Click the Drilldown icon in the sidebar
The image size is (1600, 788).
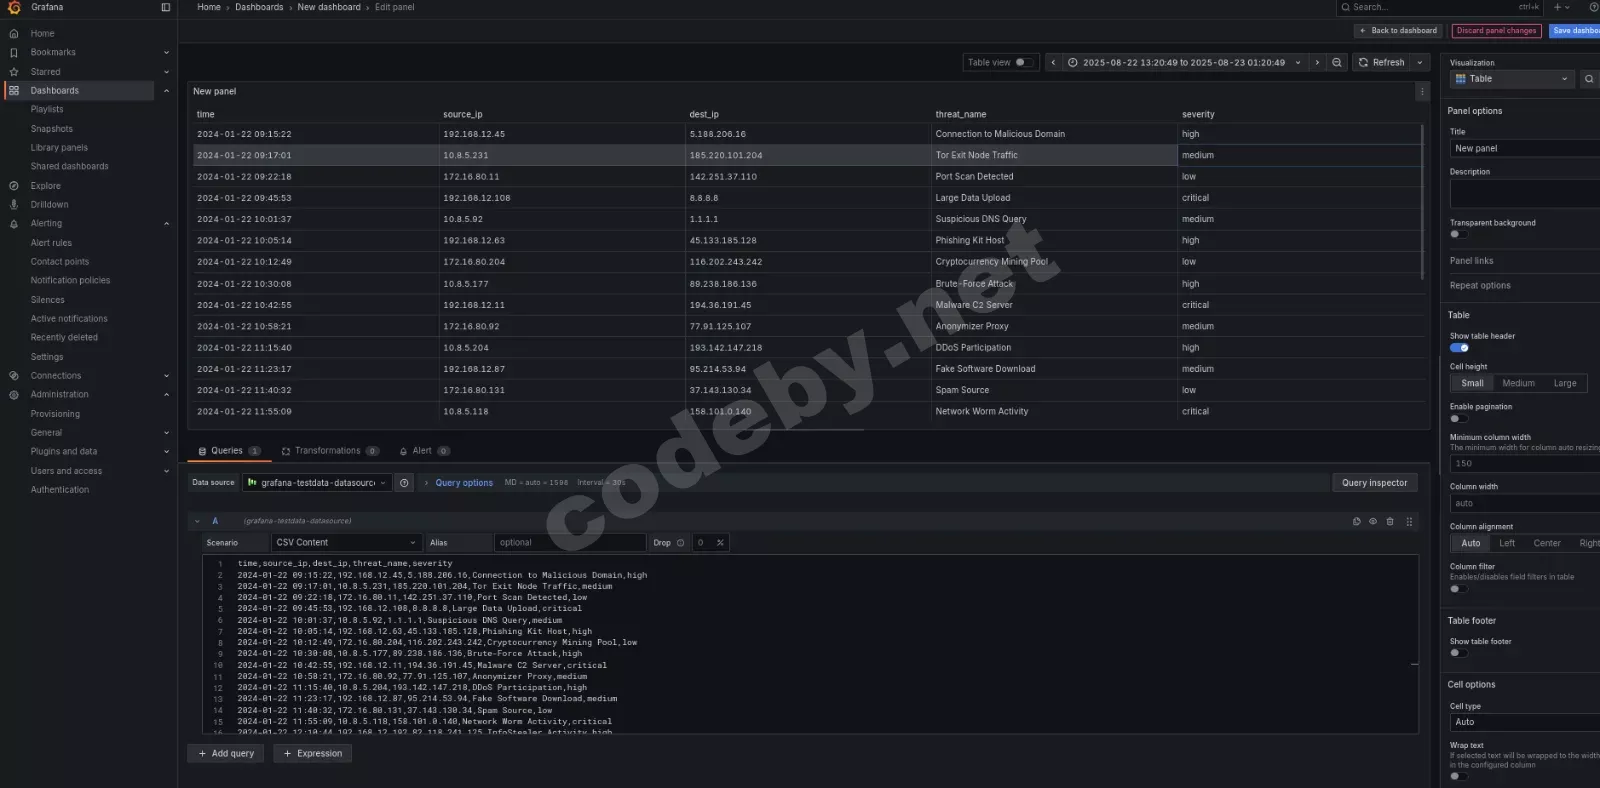14,205
